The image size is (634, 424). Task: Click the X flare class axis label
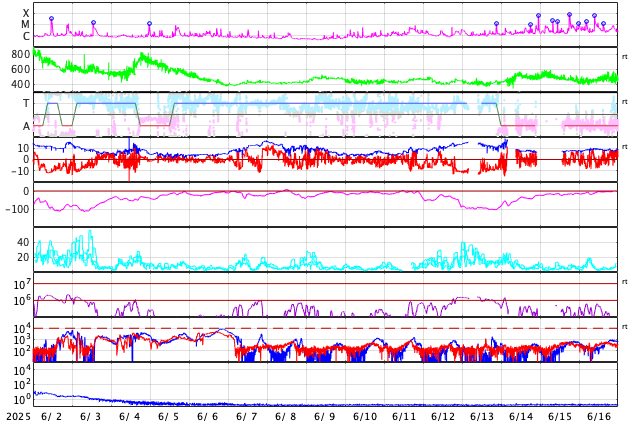point(26,13)
